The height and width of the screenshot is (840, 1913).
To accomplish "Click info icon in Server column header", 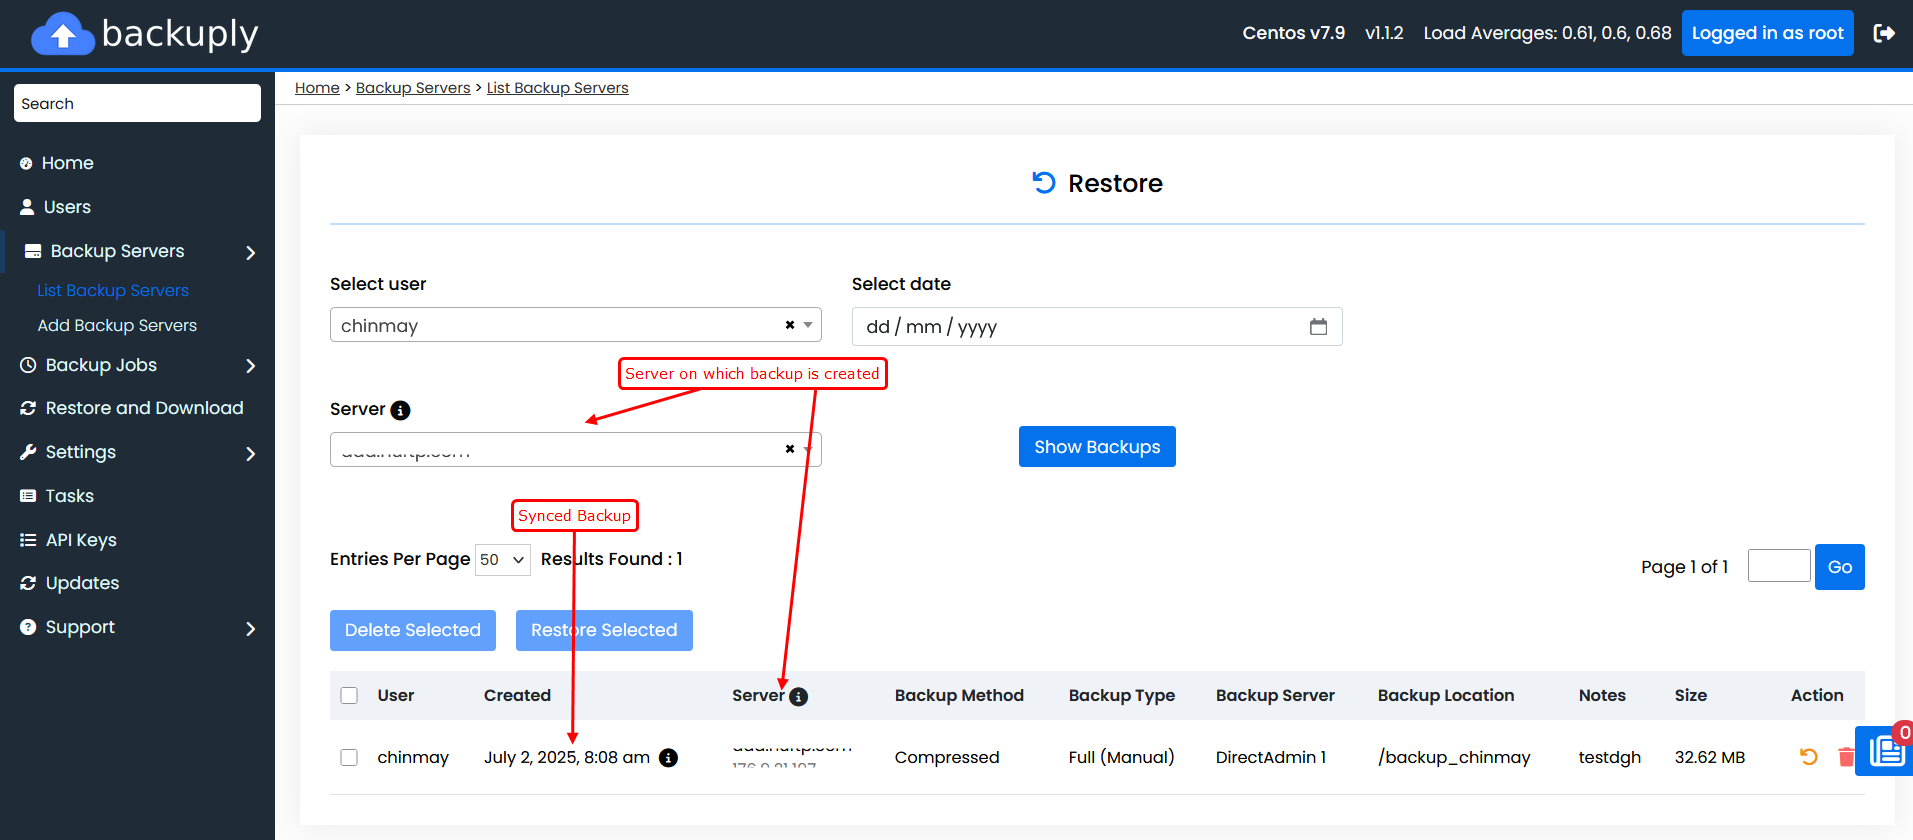I will click(798, 697).
